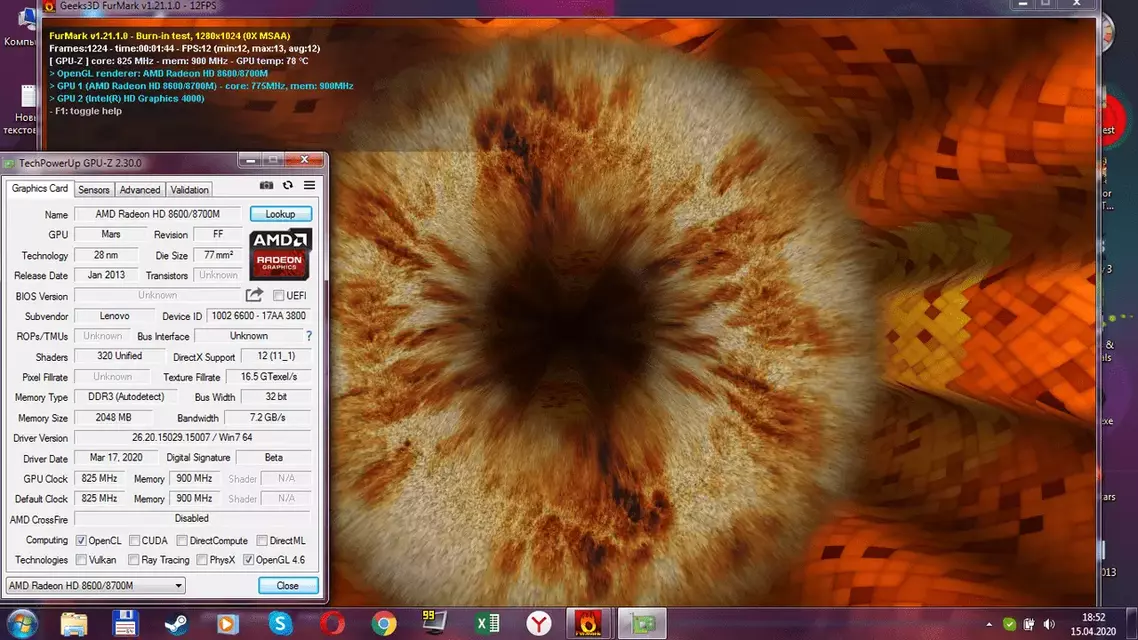This screenshot has height=640, width=1138.
Task: Open Excel from the taskbar
Action: tap(487, 624)
